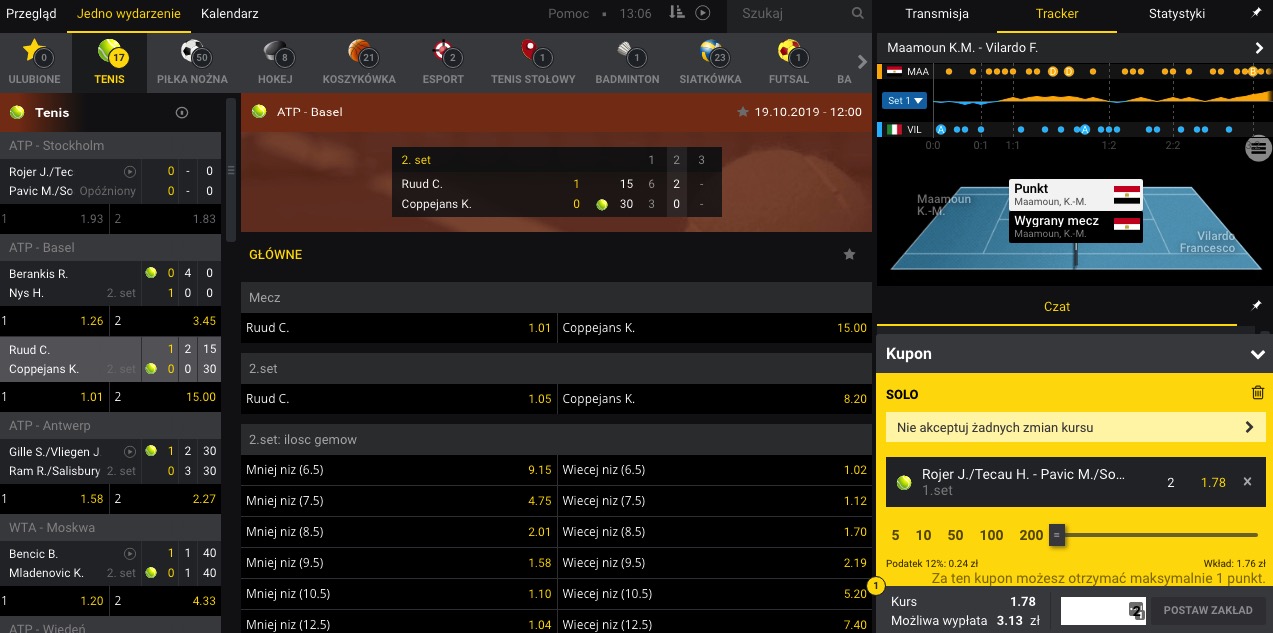Screen dimensions: 1273x633
Task: Expand odds change acceptance options
Action: tap(1075, 427)
